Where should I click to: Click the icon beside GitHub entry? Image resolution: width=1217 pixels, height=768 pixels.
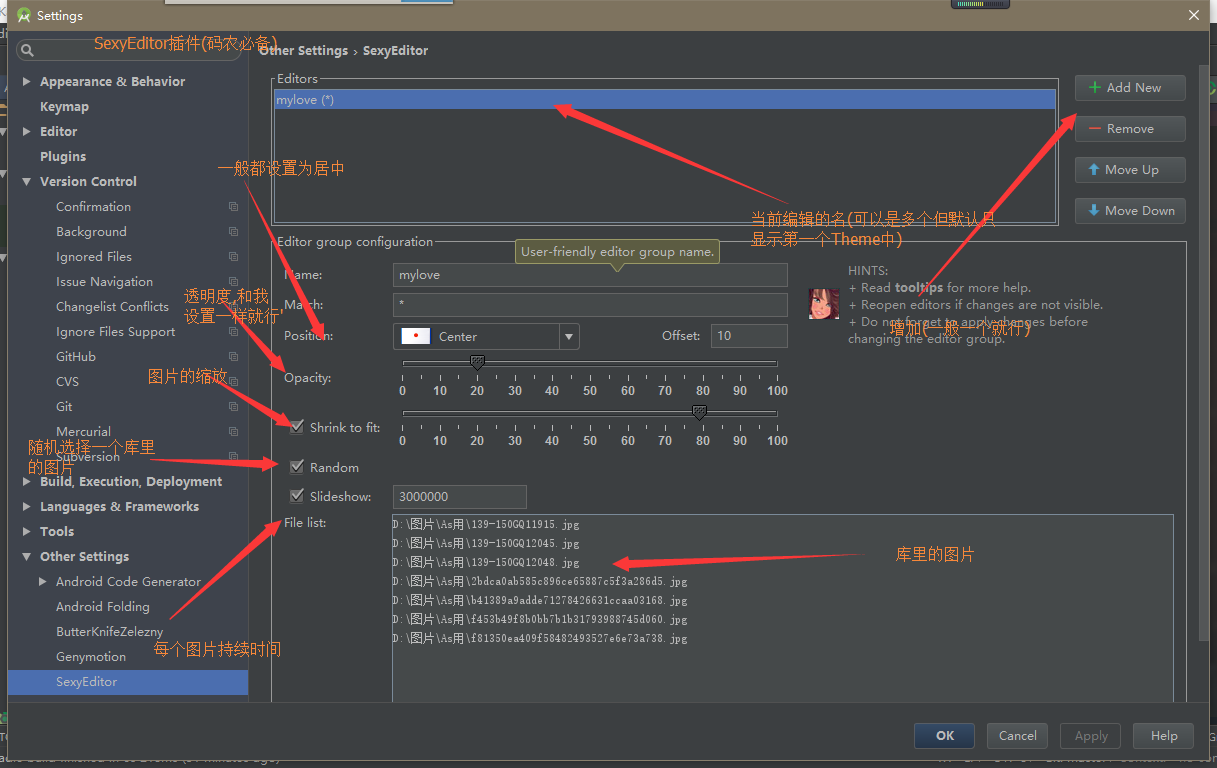point(233,357)
